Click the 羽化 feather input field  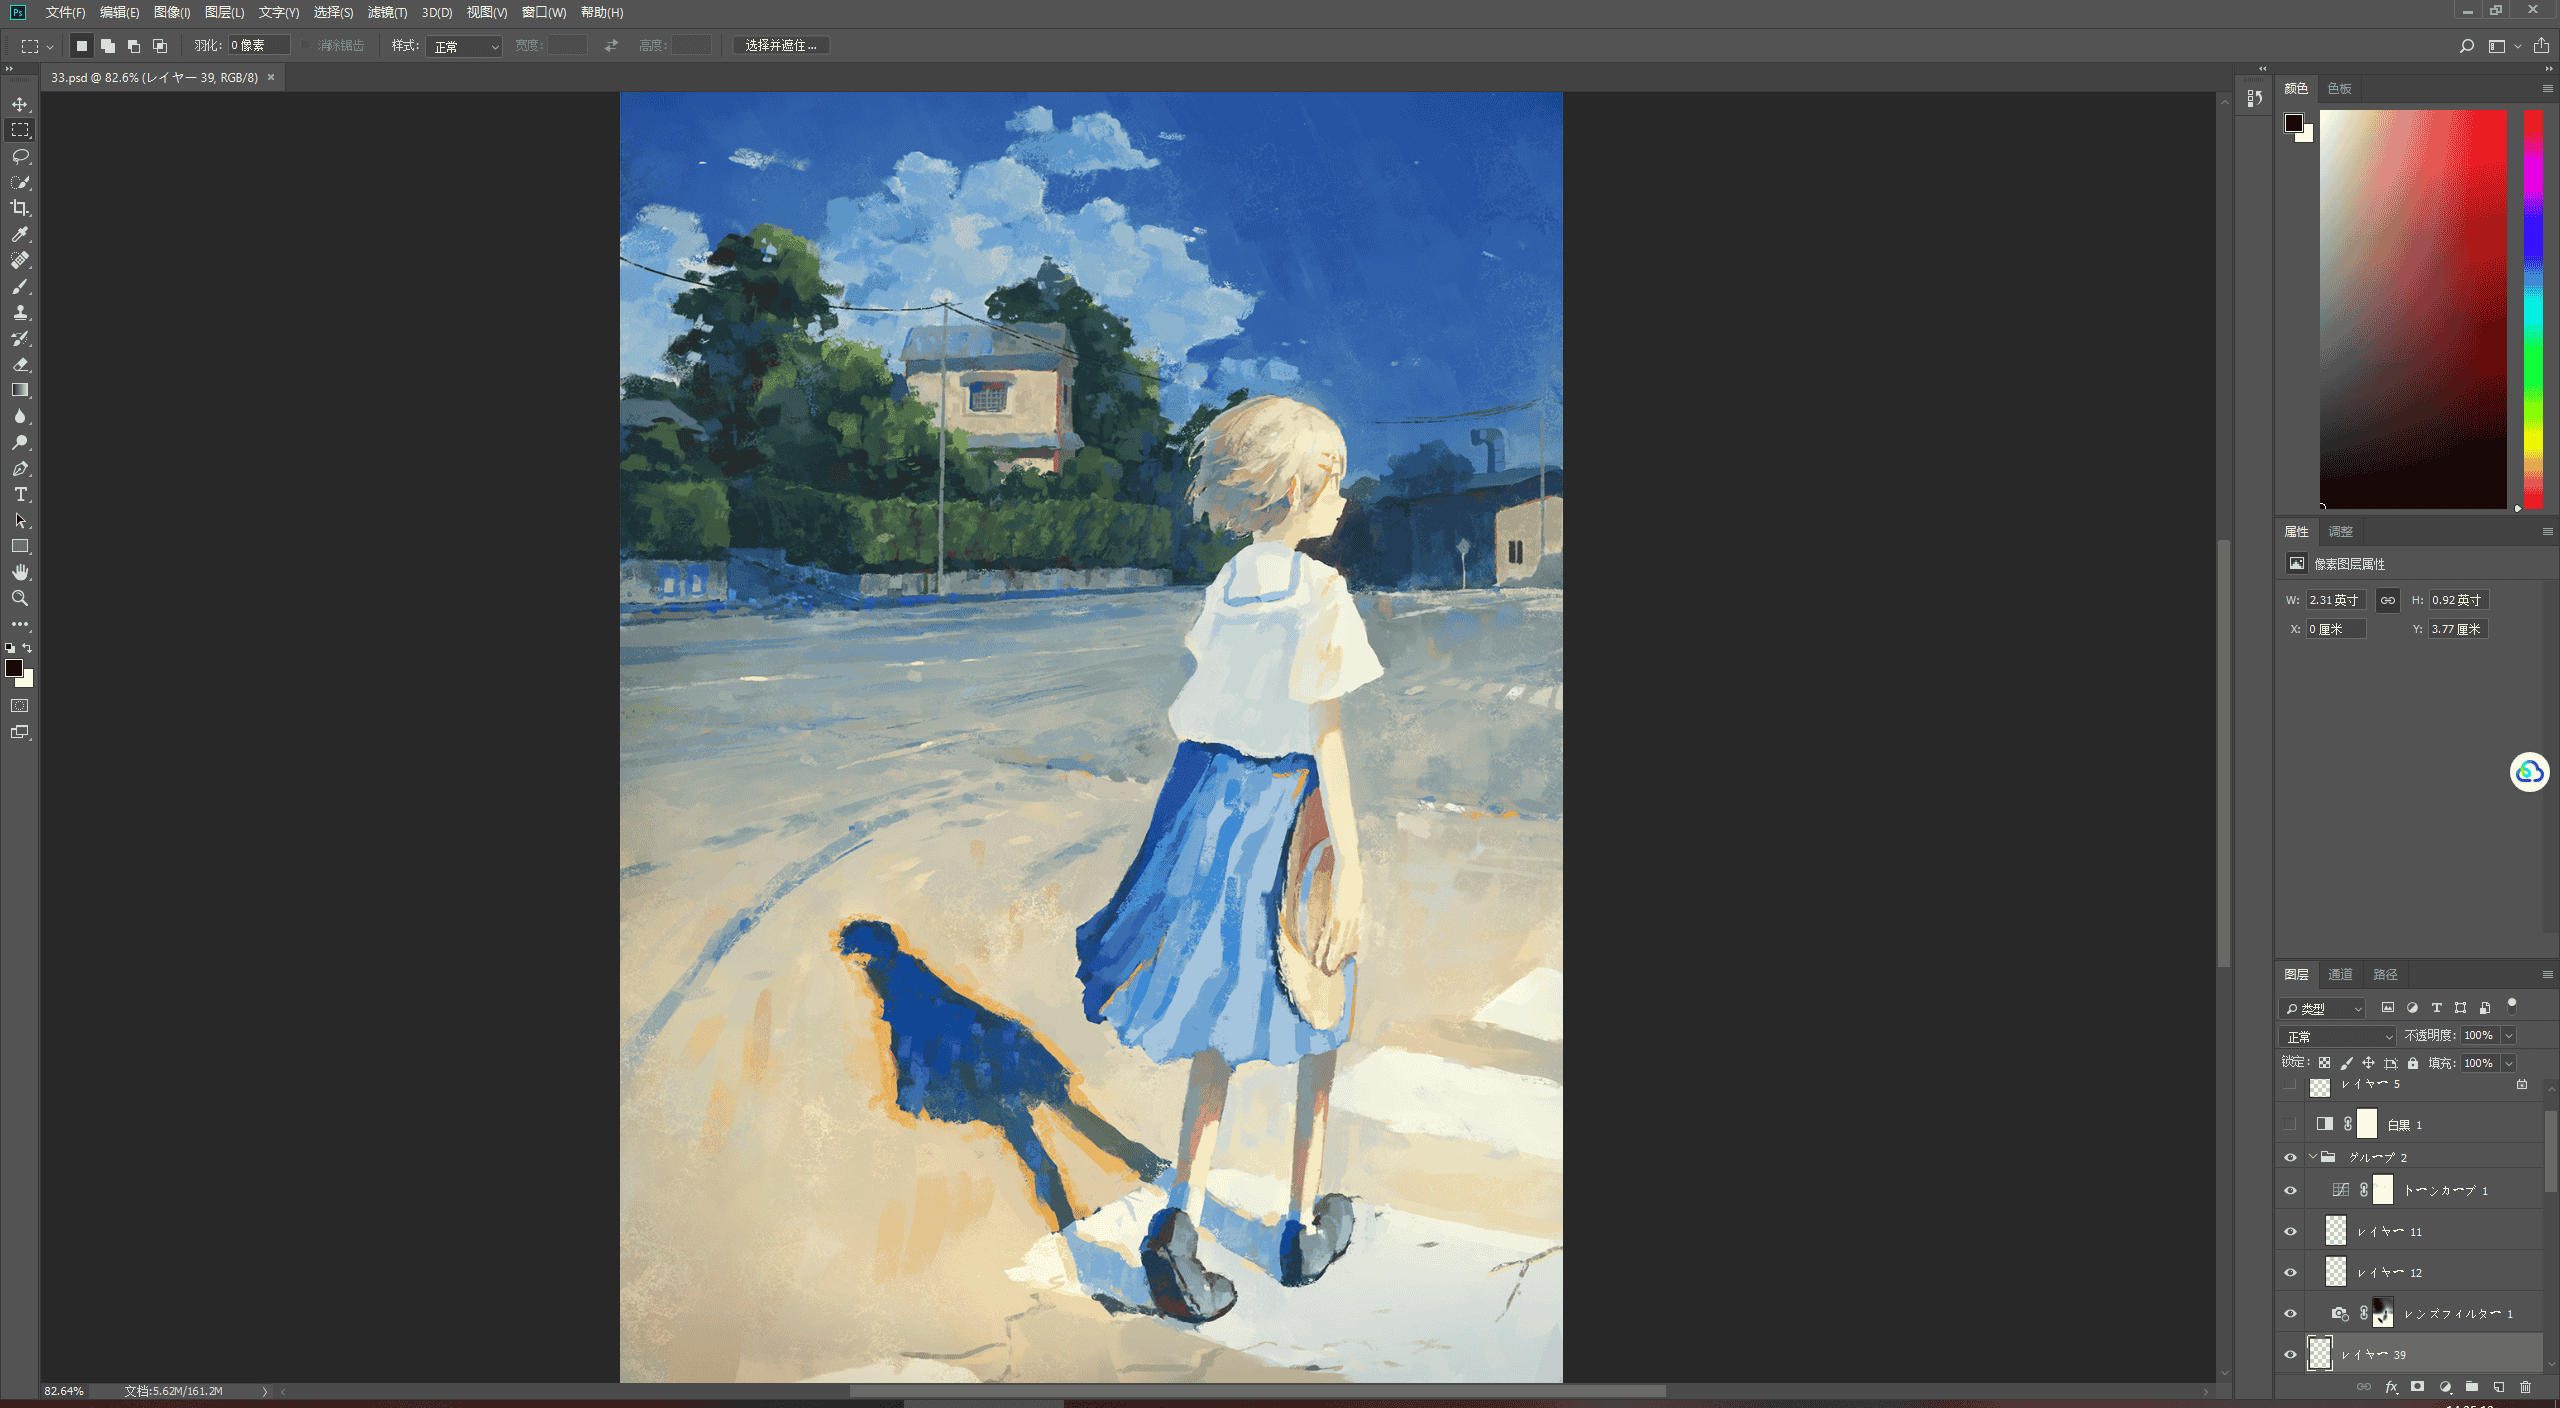(x=259, y=46)
